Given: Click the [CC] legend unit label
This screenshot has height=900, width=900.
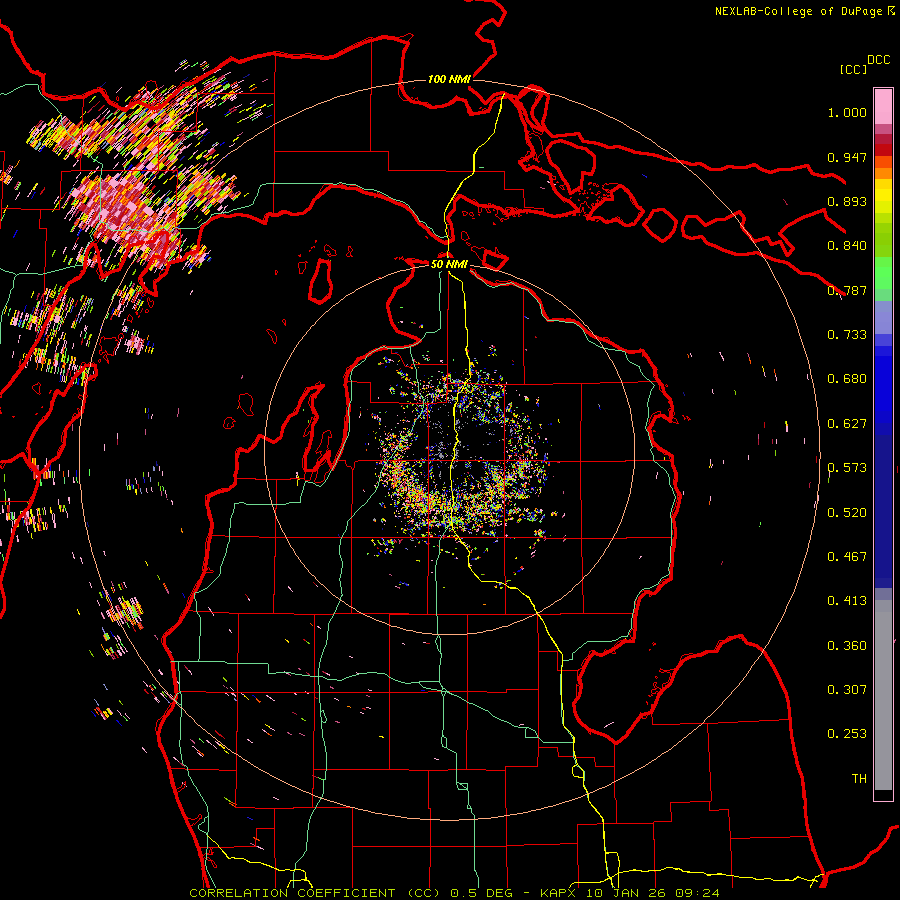Looking at the screenshot, I should 853,69.
